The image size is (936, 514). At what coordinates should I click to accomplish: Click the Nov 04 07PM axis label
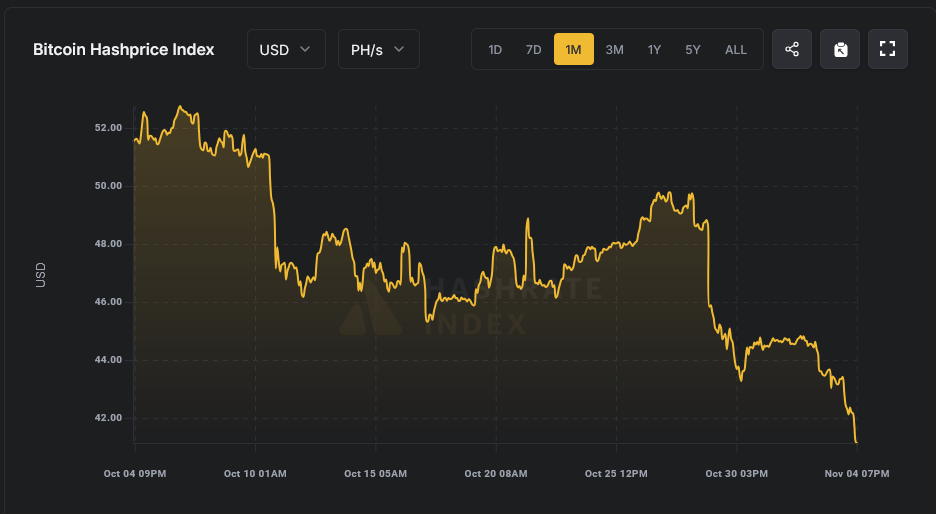[857, 473]
